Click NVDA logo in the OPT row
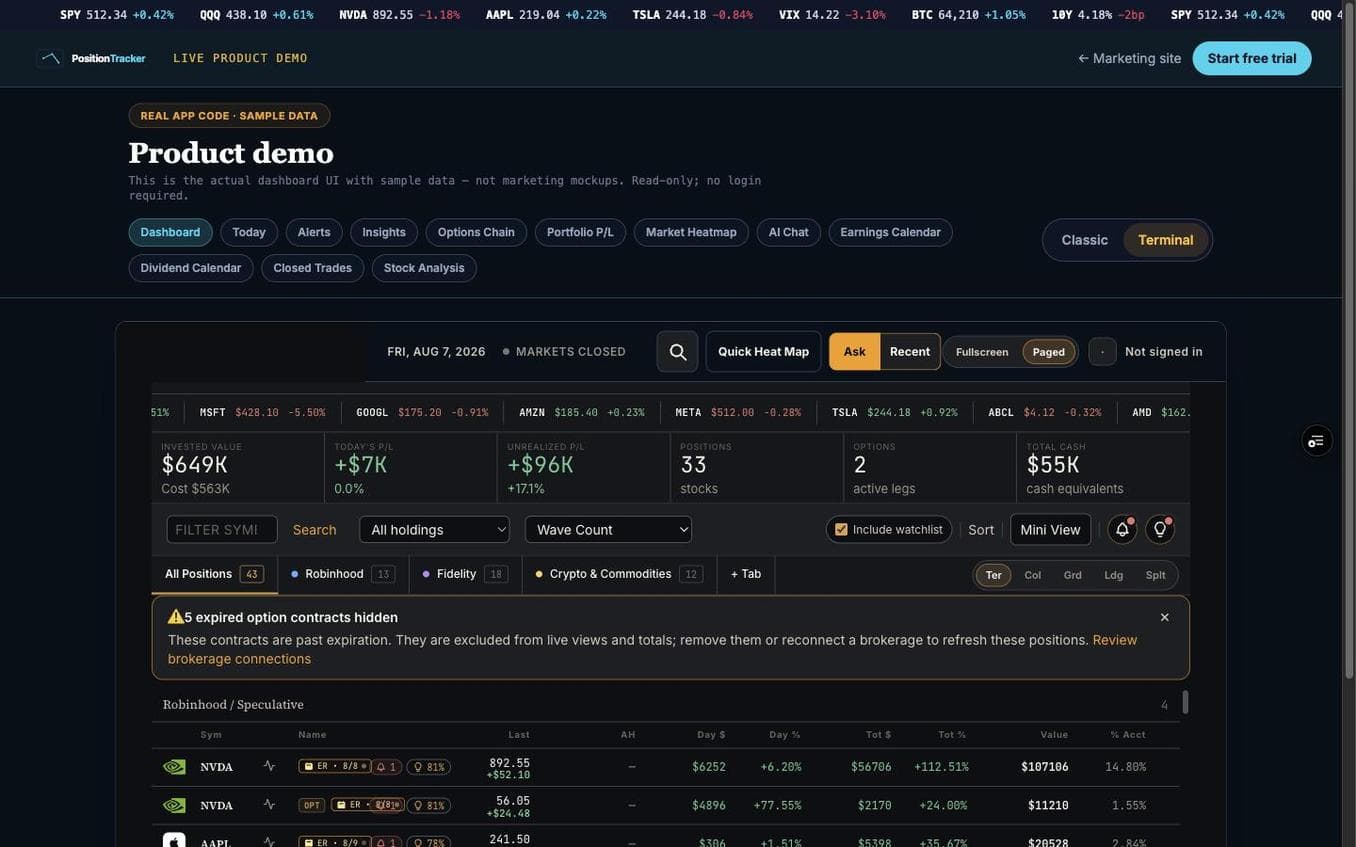This screenshot has width=1356, height=847. tap(174, 805)
